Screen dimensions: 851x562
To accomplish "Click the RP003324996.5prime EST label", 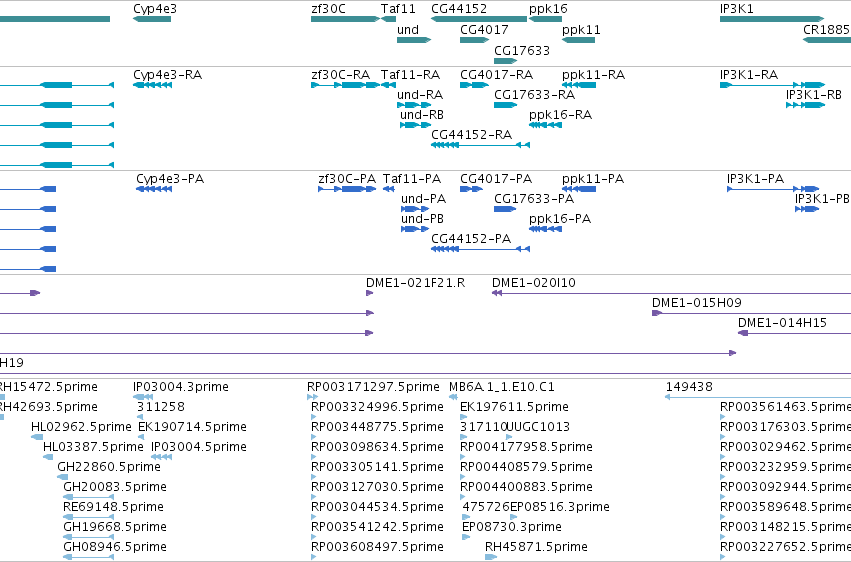I will (377, 407).
